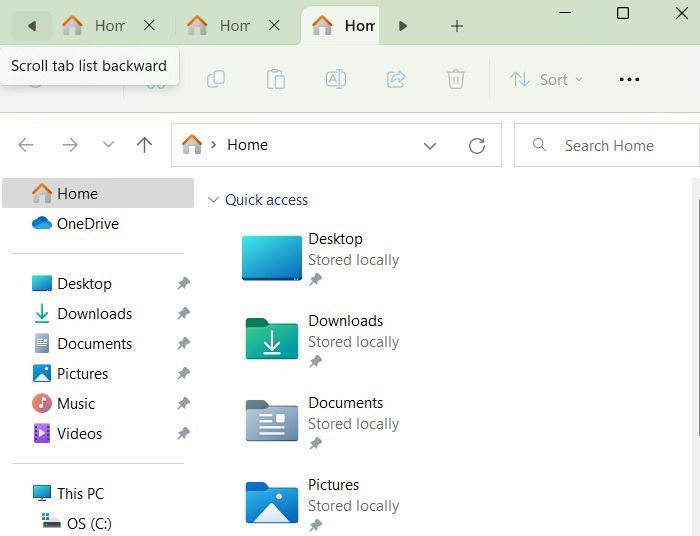The image size is (700, 536).
Task: Select the active third Home tab
Action: 340,25
